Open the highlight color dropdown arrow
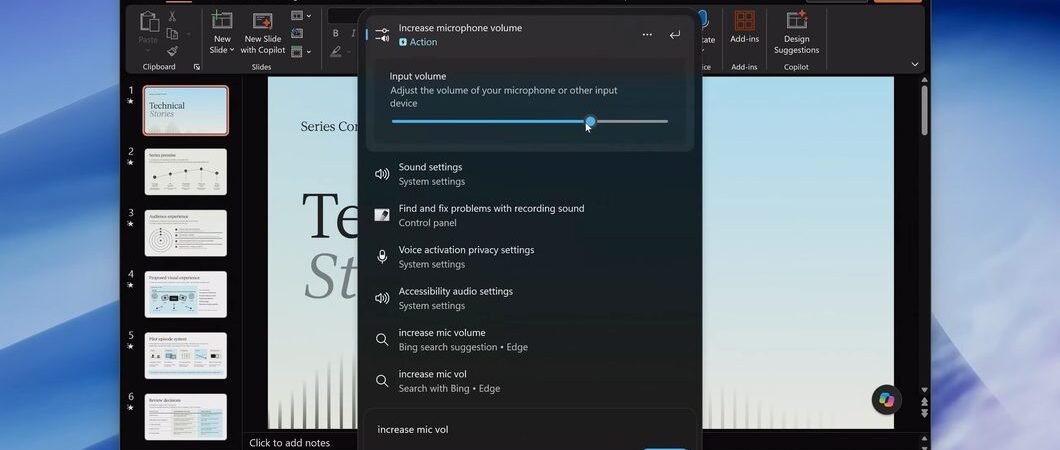Image resolution: width=1060 pixels, height=450 pixels. [350, 51]
